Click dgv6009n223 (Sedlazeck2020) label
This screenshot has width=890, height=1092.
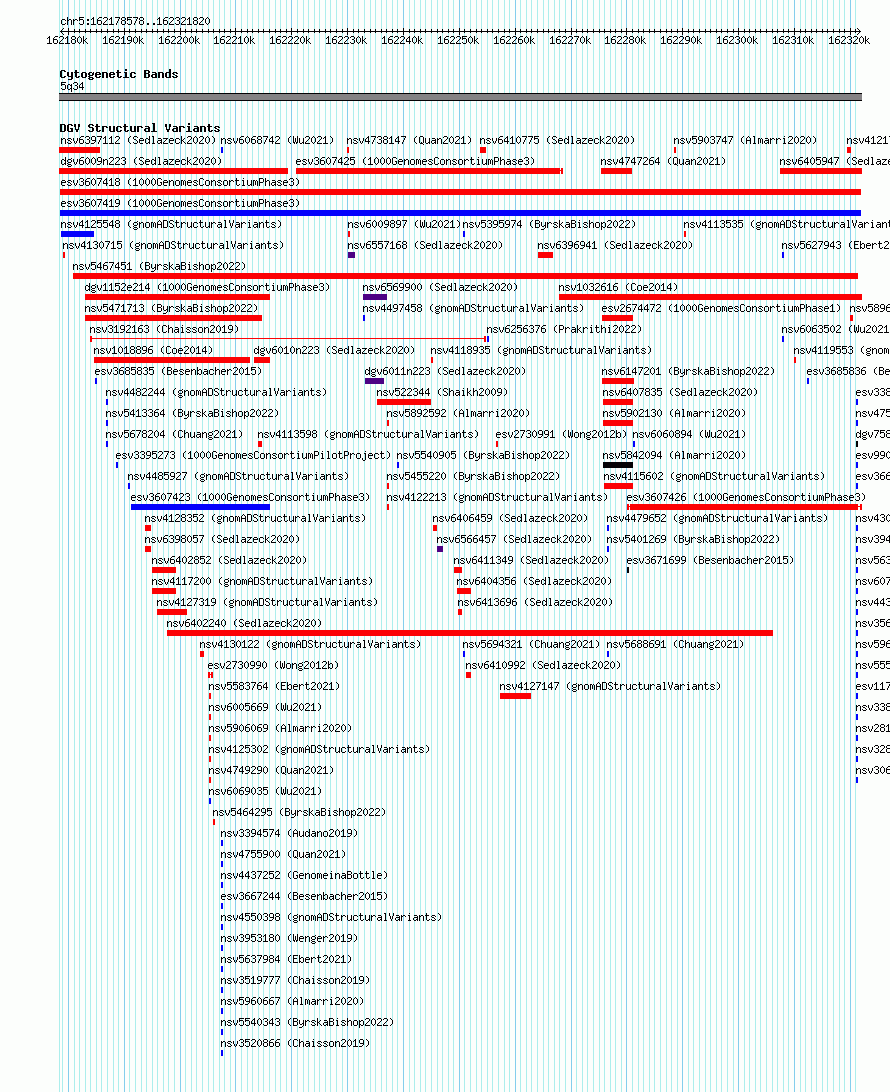pos(141,162)
